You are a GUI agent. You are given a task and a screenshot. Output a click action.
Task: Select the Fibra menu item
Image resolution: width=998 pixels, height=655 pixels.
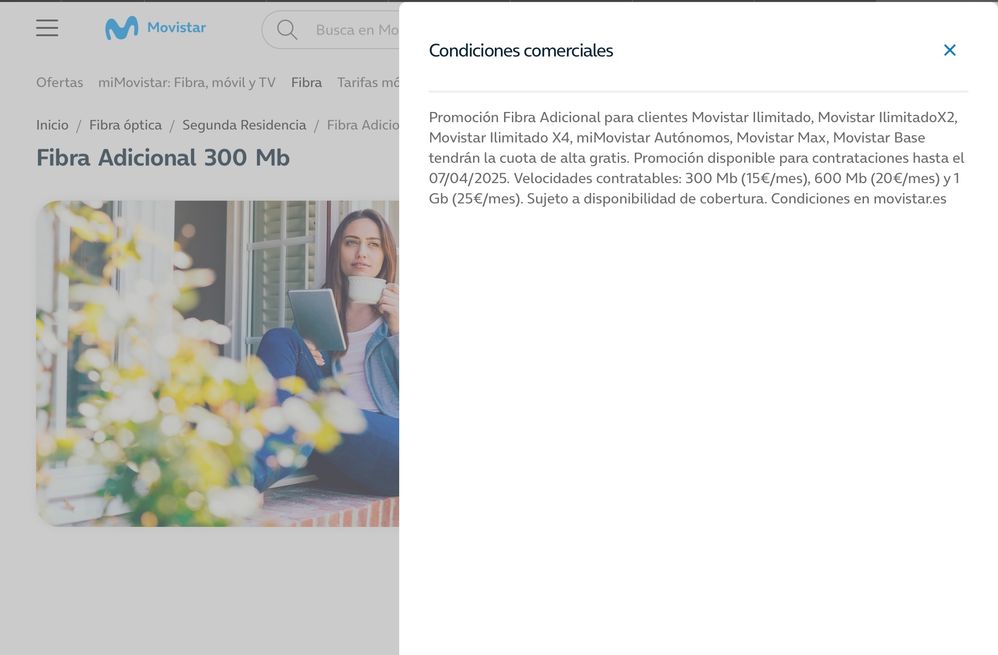tap(306, 83)
